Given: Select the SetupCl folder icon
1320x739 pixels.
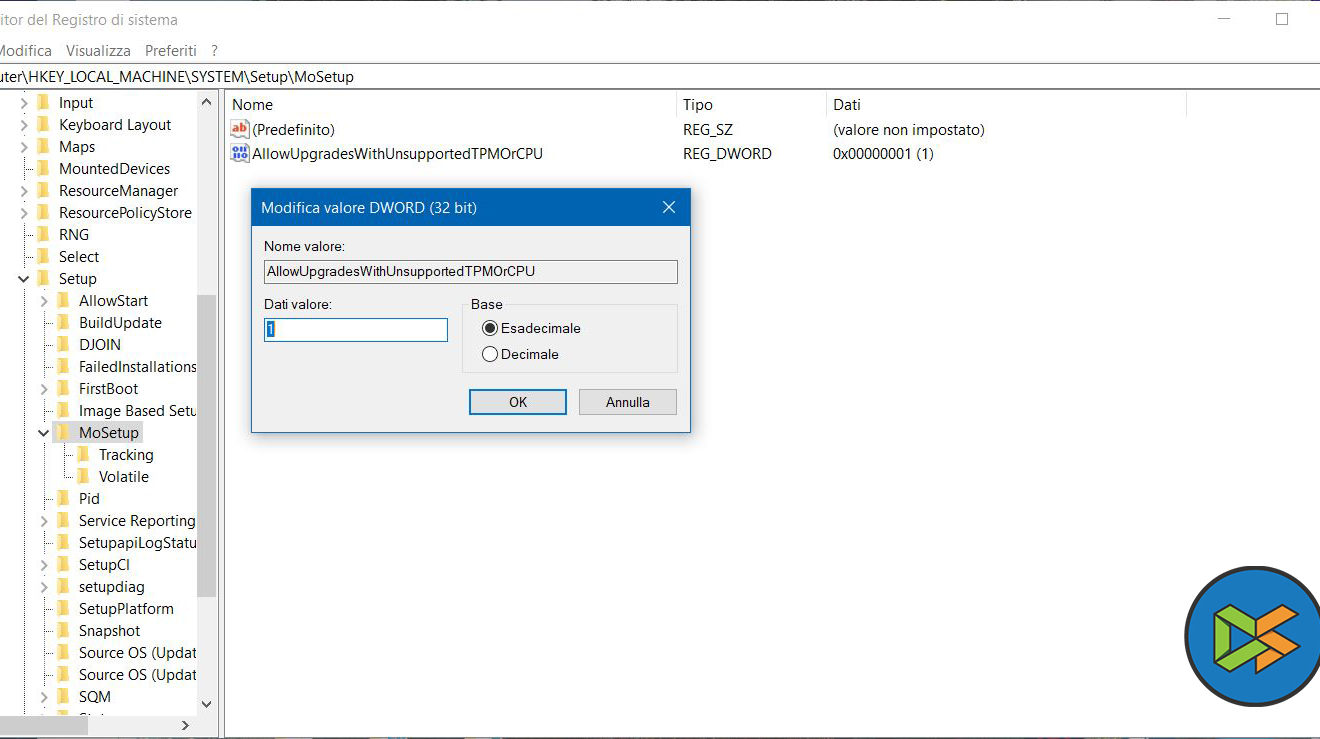Looking at the screenshot, I should [x=63, y=564].
